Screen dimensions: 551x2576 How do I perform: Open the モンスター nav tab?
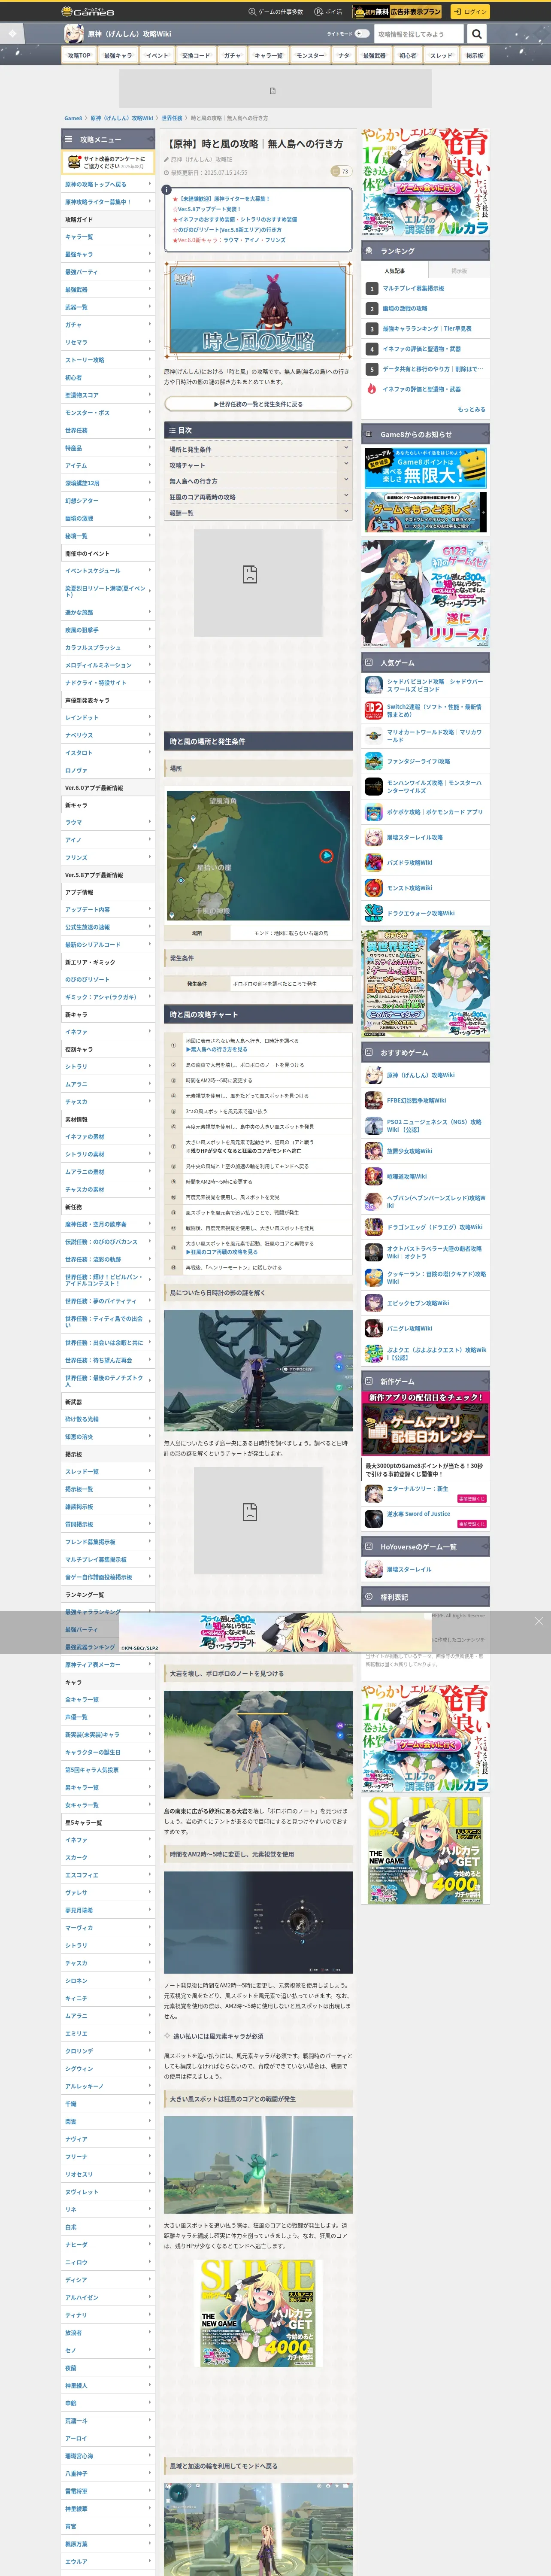pyautogui.click(x=310, y=56)
